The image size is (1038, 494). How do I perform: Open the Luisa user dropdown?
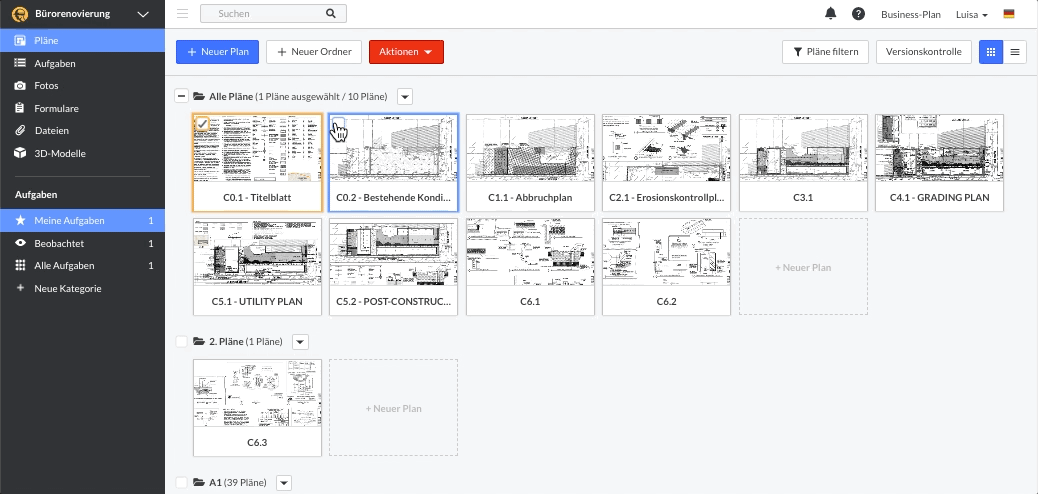click(x=972, y=15)
